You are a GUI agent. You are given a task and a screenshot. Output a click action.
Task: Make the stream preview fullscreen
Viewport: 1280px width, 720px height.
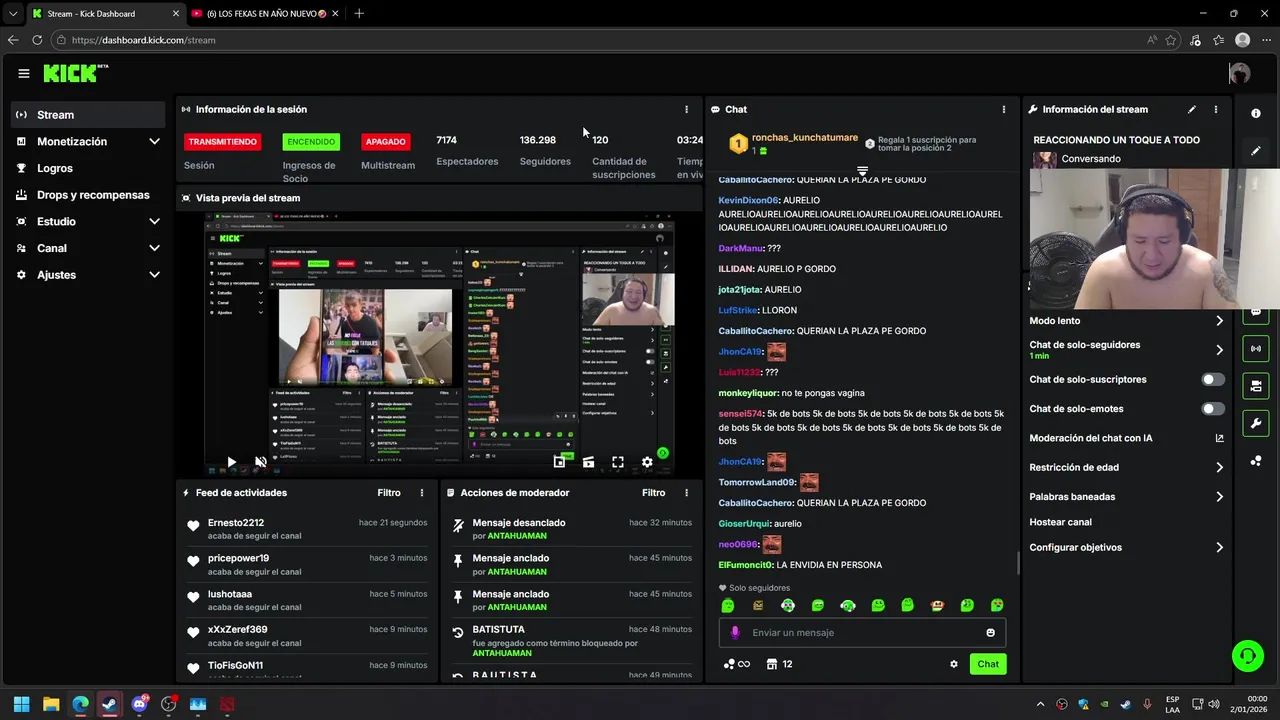click(618, 462)
